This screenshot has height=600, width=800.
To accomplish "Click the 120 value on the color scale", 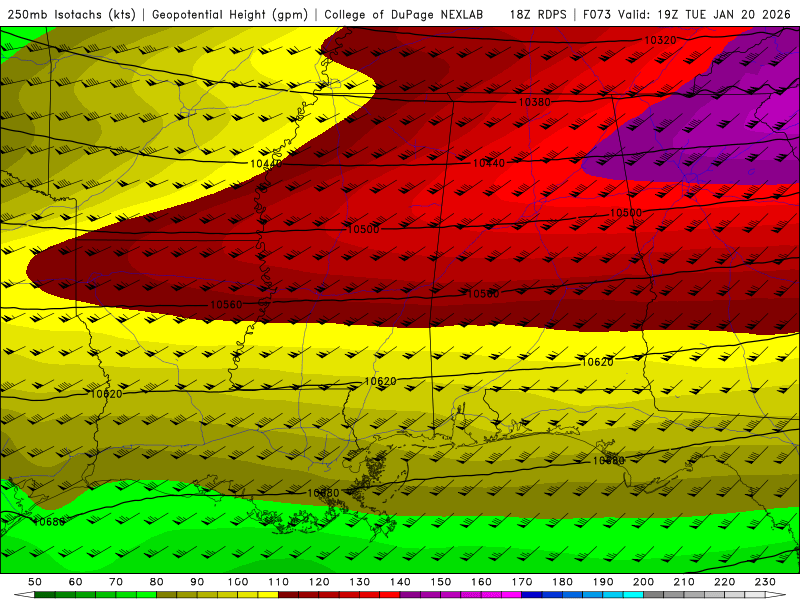I will [x=319, y=582].
